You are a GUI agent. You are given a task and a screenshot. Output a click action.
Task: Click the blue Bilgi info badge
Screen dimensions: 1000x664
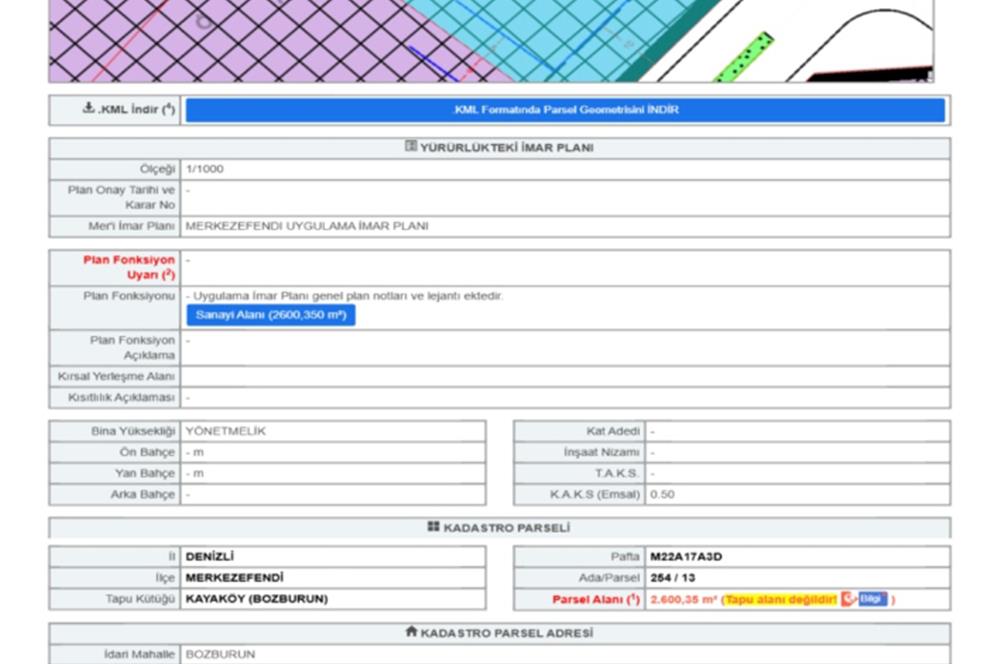point(871,599)
